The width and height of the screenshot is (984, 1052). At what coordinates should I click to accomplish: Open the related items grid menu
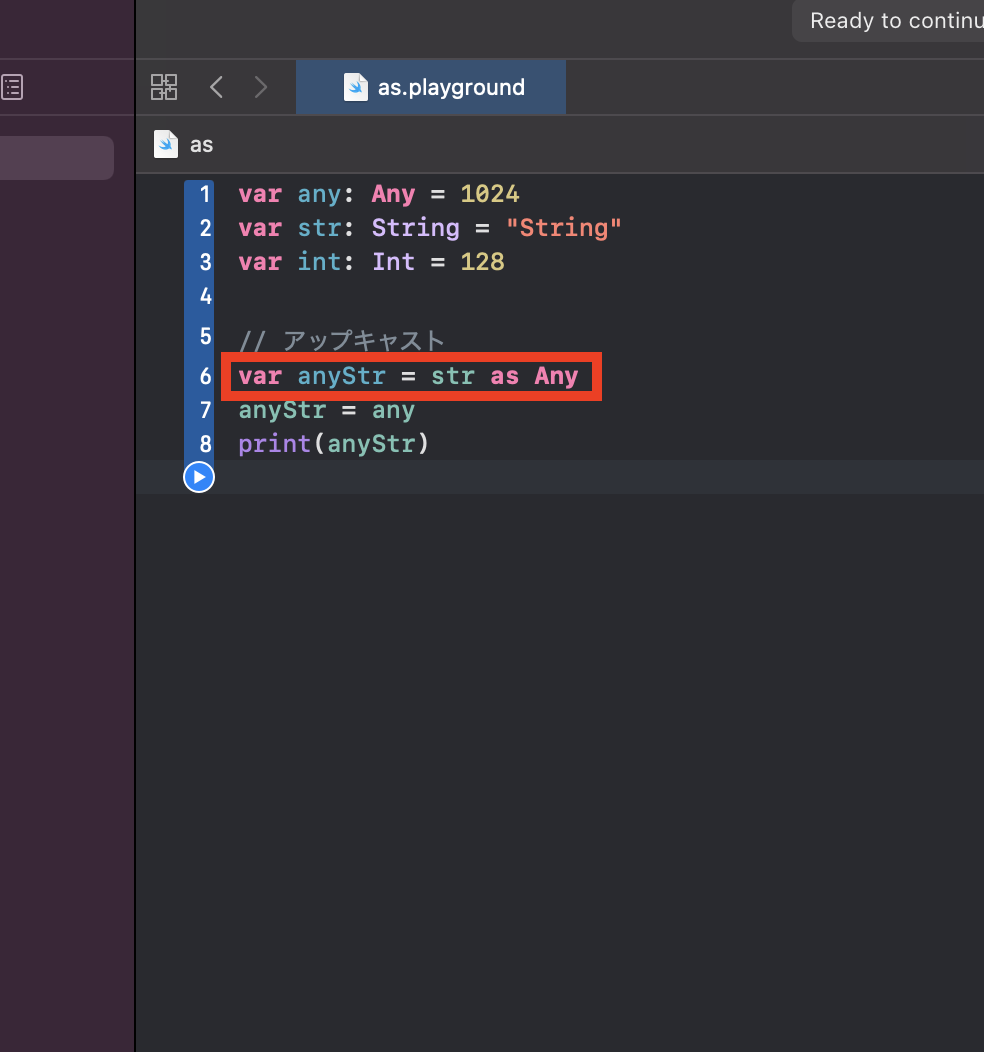(164, 87)
